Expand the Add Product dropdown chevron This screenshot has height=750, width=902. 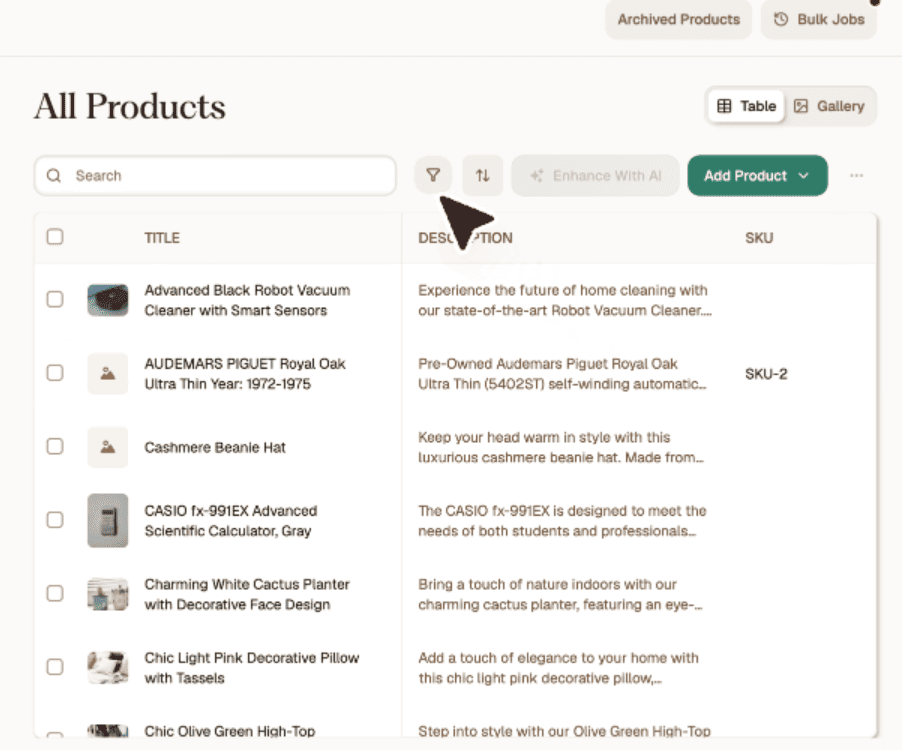[804, 175]
